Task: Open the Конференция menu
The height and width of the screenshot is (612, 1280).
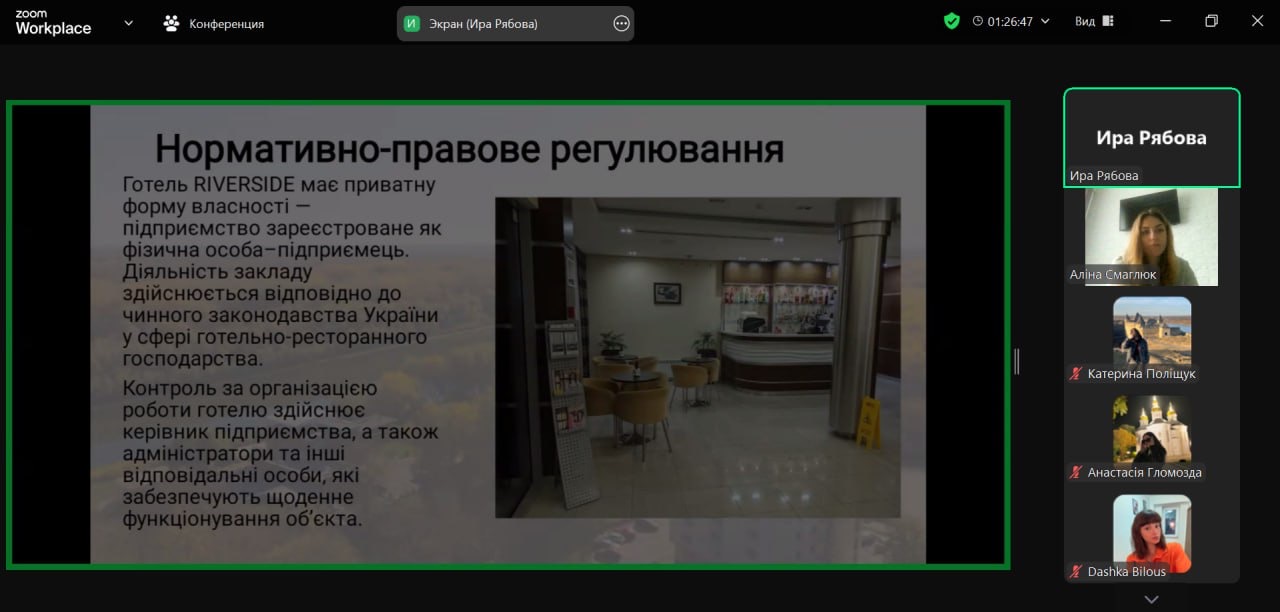Action: pyautogui.click(x=213, y=23)
